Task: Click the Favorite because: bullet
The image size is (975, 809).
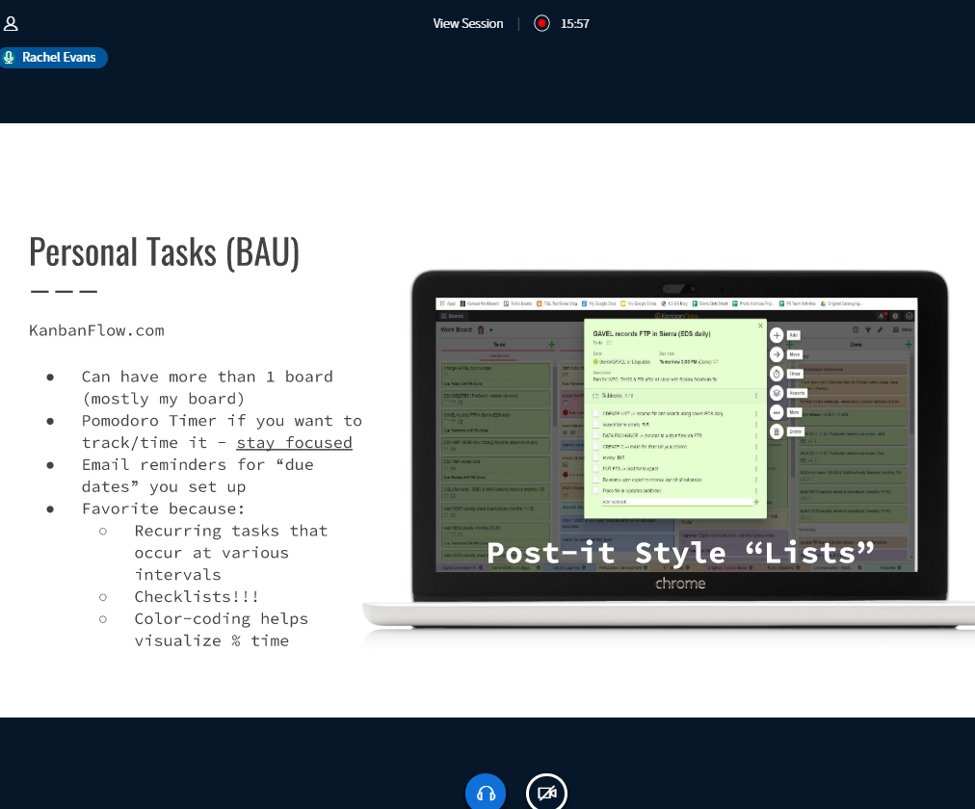Action: tap(163, 509)
